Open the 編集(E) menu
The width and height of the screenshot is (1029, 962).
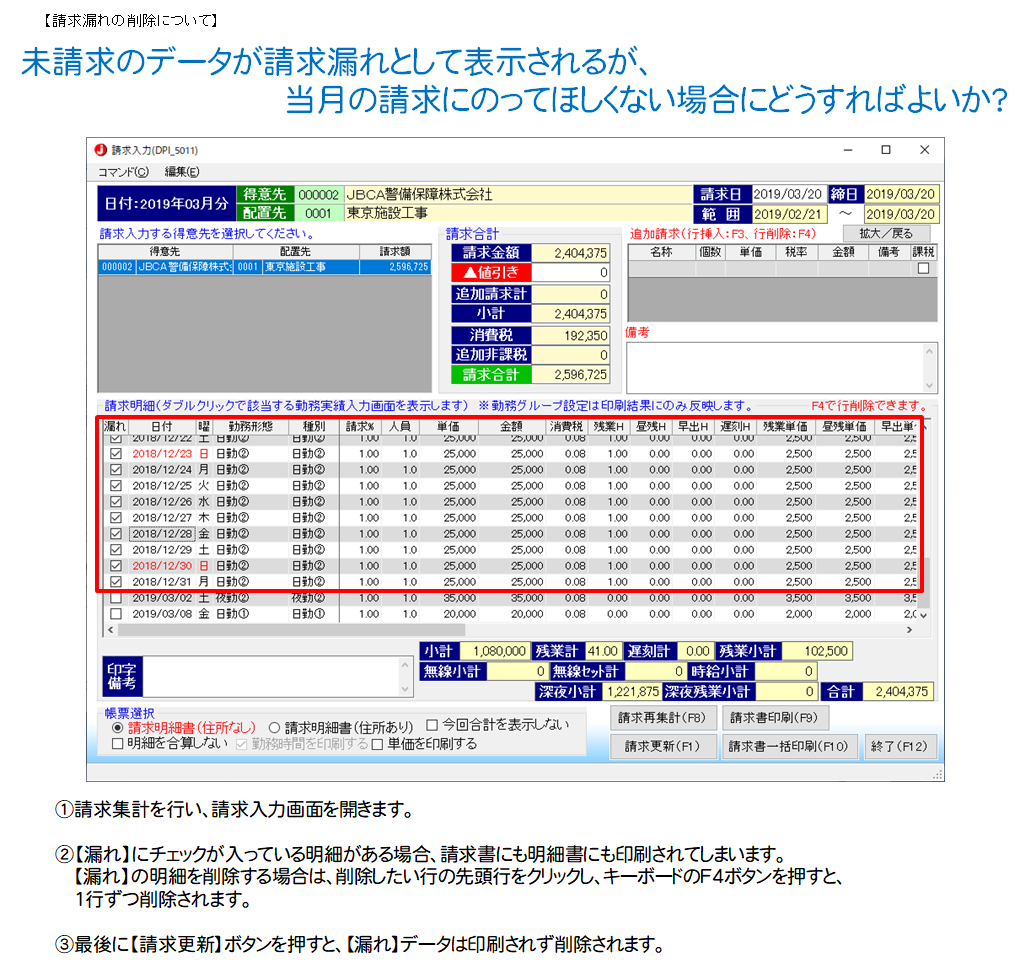click(x=182, y=172)
